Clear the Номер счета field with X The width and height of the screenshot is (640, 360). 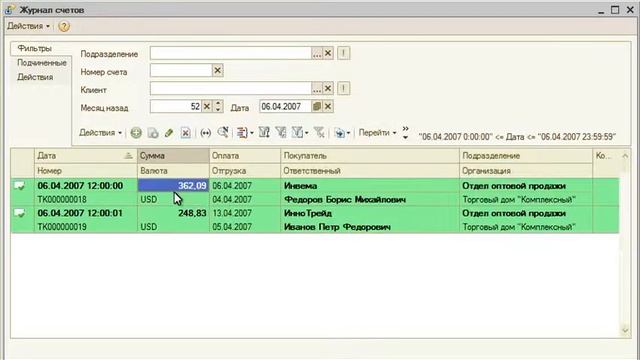click(x=218, y=71)
